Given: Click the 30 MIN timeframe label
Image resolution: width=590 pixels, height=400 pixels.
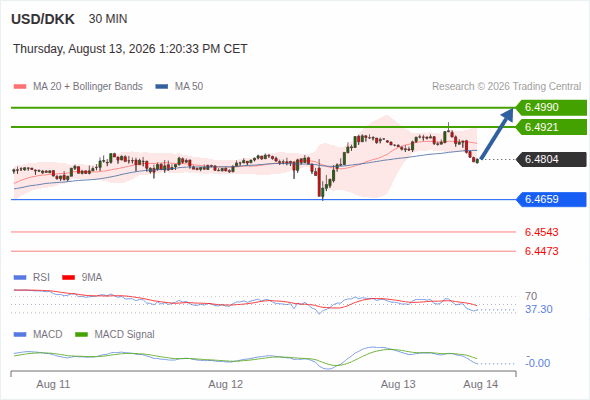Looking at the screenshot, I should [x=108, y=19].
